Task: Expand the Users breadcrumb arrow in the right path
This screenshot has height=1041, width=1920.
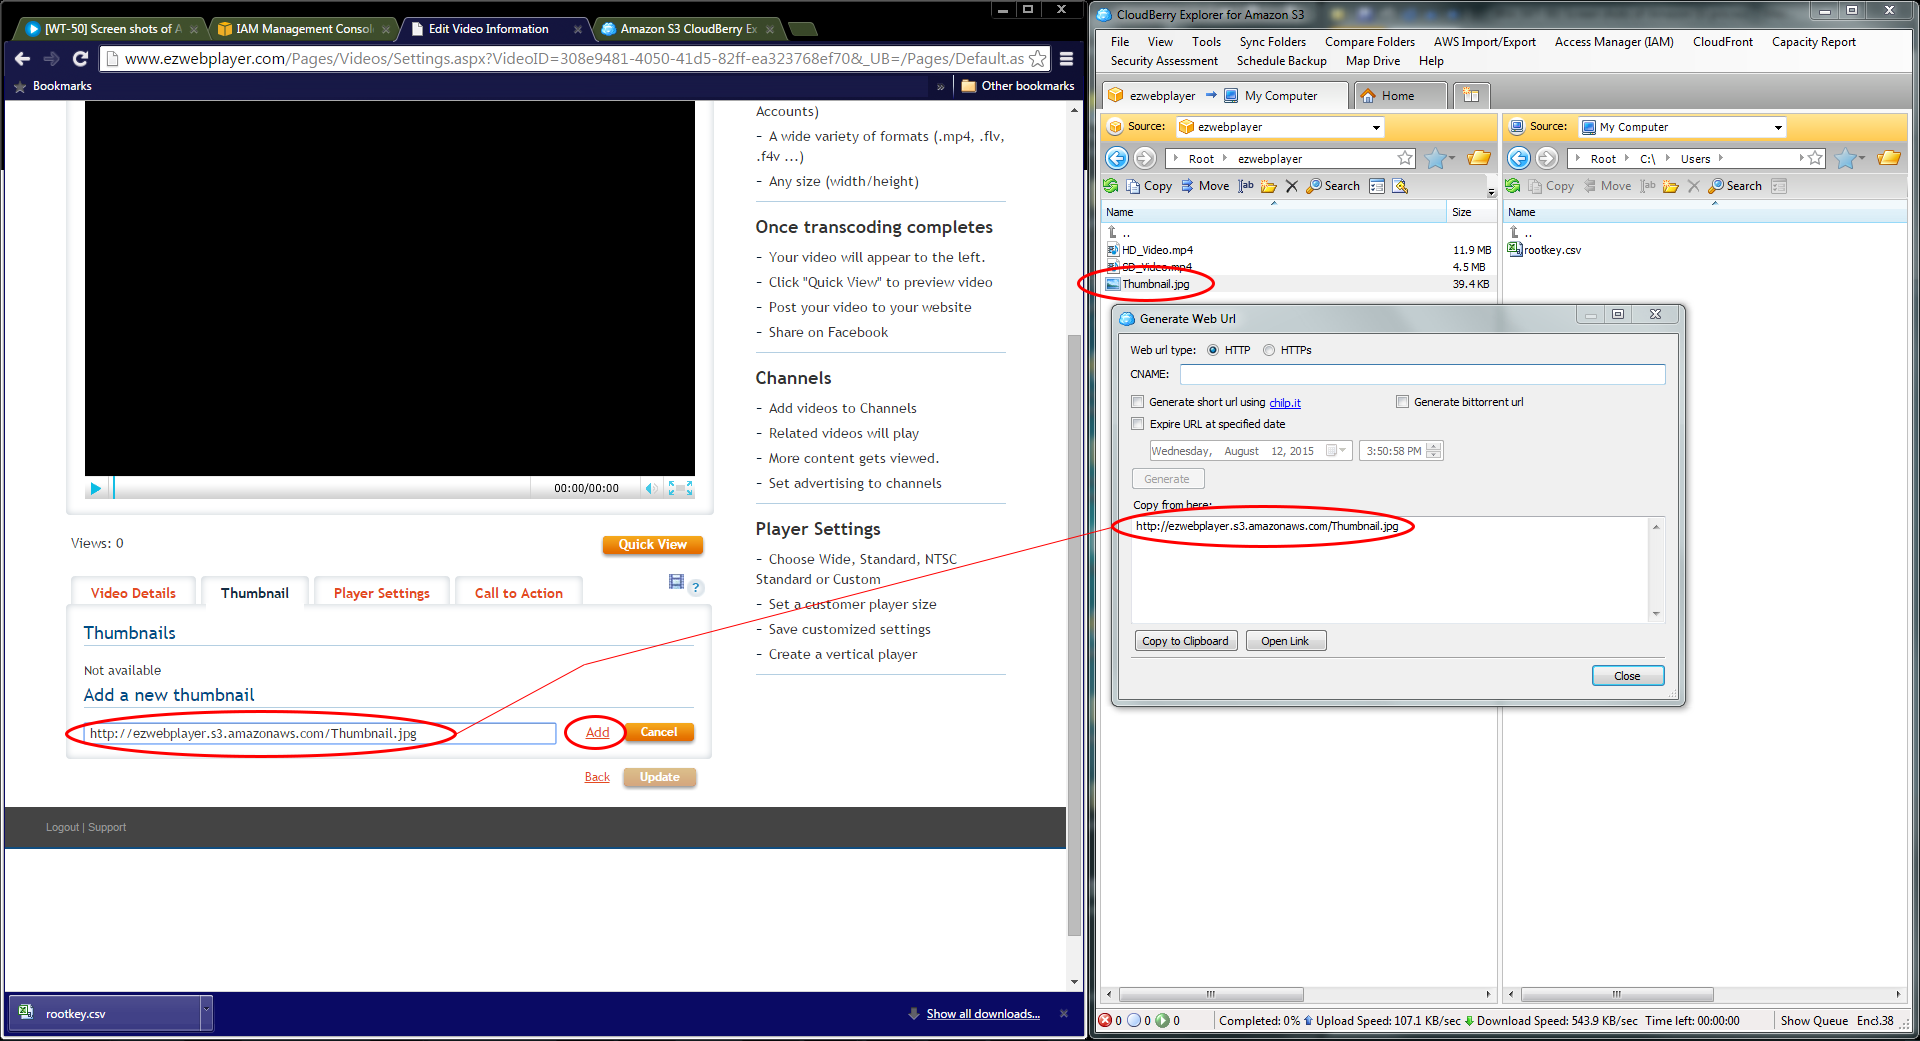Action: pyautogui.click(x=1720, y=158)
